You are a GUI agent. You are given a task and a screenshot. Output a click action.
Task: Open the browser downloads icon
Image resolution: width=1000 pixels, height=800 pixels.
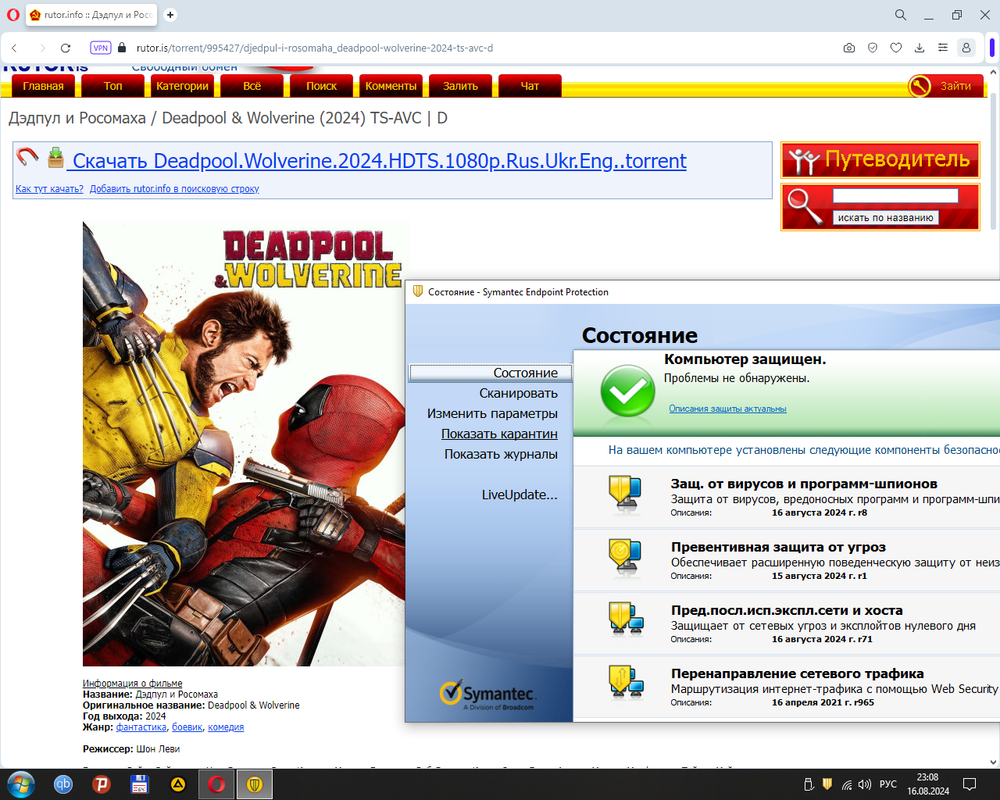920,48
